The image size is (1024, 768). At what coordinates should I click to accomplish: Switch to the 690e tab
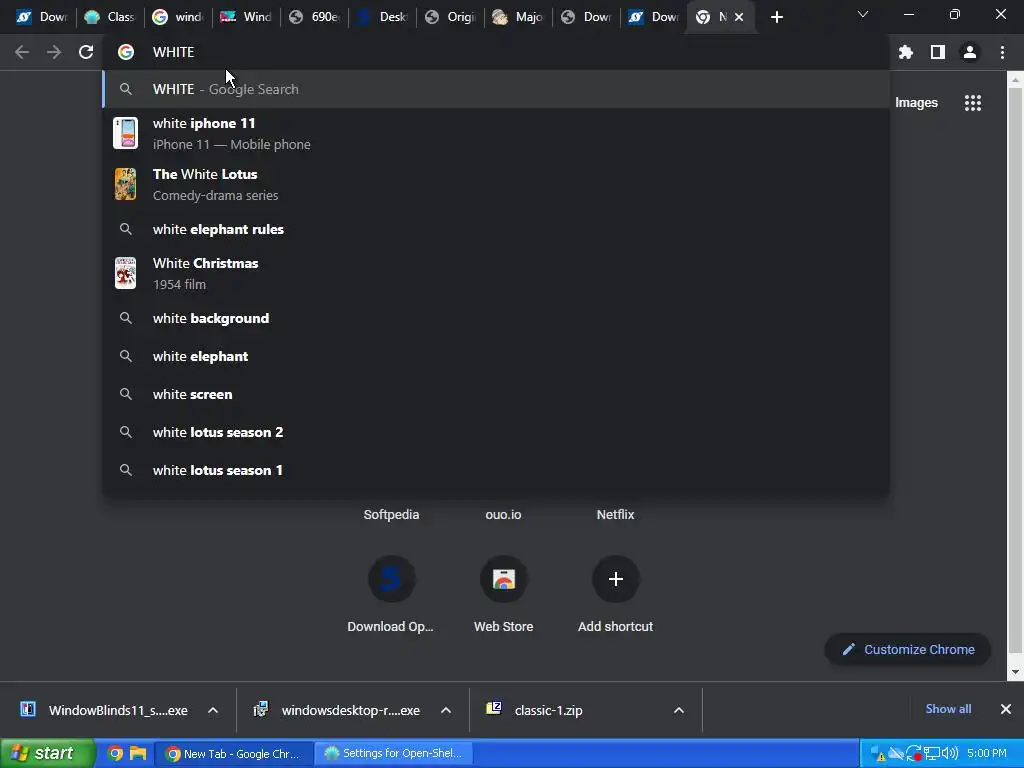pyautogui.click(x=315, y=17)
